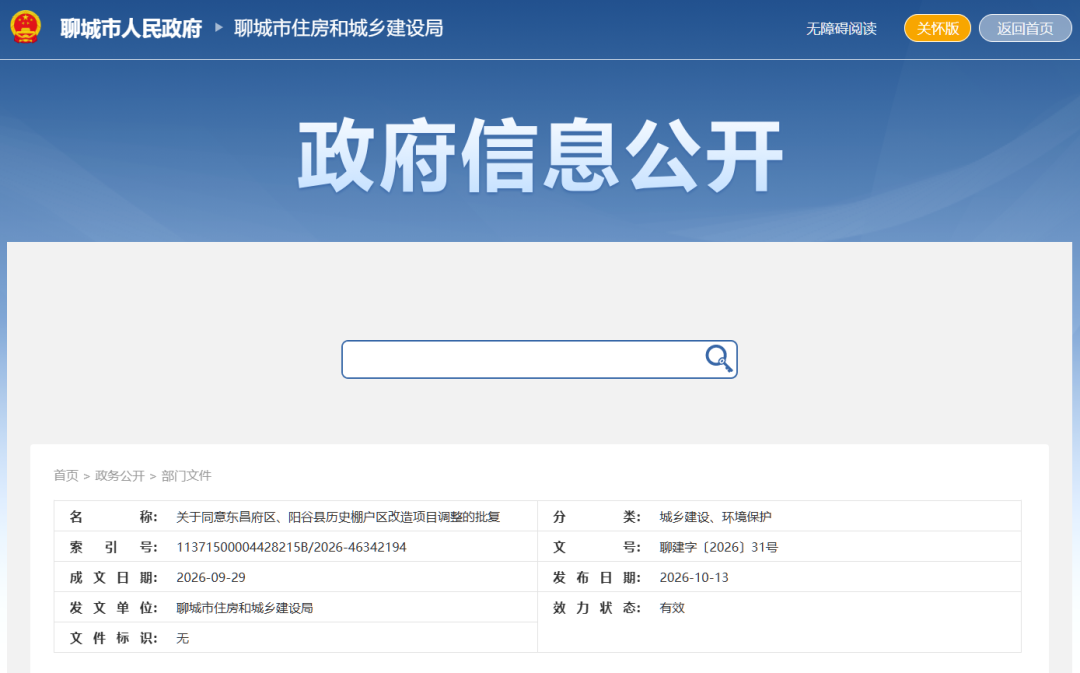Open 聊城市住房和城乡建设局 header link

338,28
